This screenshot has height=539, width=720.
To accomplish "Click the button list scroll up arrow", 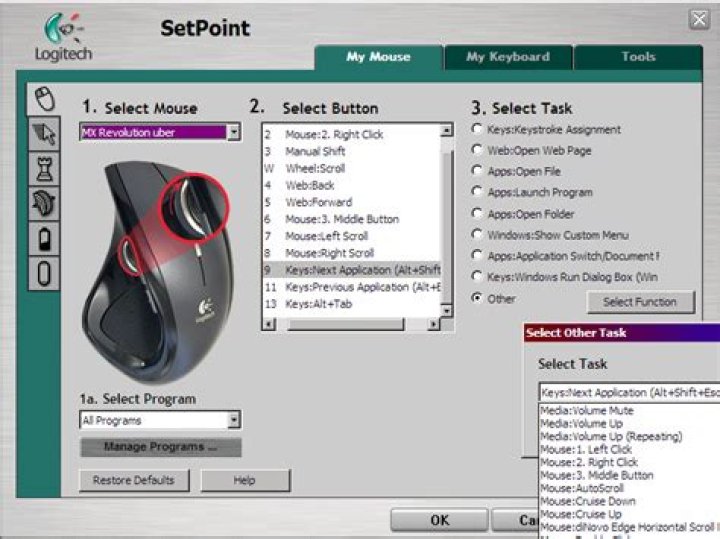I will pos(446,131).
